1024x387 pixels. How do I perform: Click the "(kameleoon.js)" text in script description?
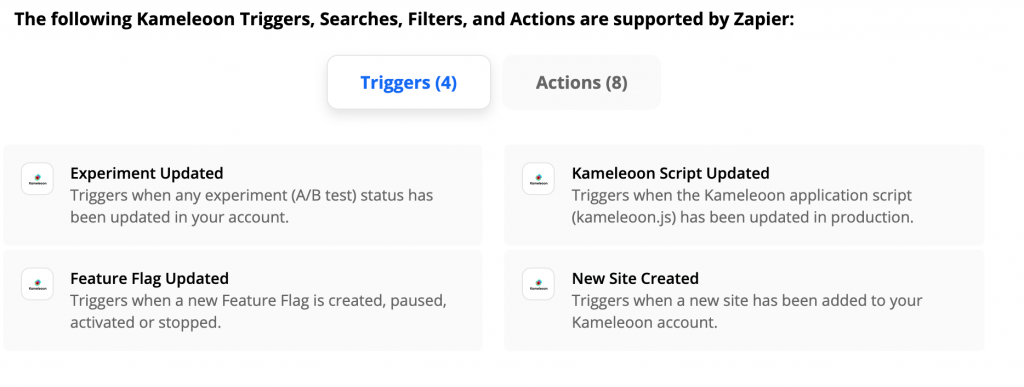(622, 217)
